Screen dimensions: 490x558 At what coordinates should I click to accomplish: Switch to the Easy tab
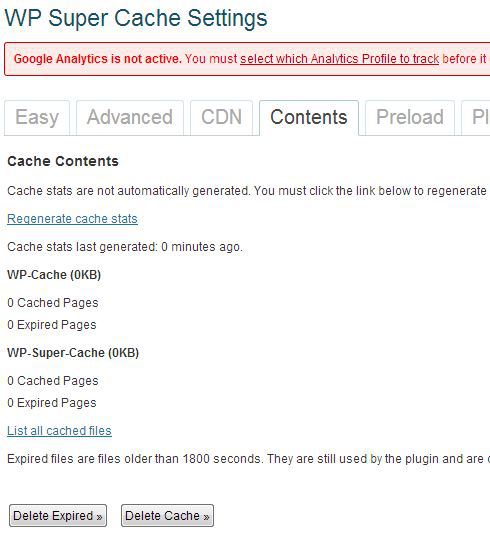37,118
